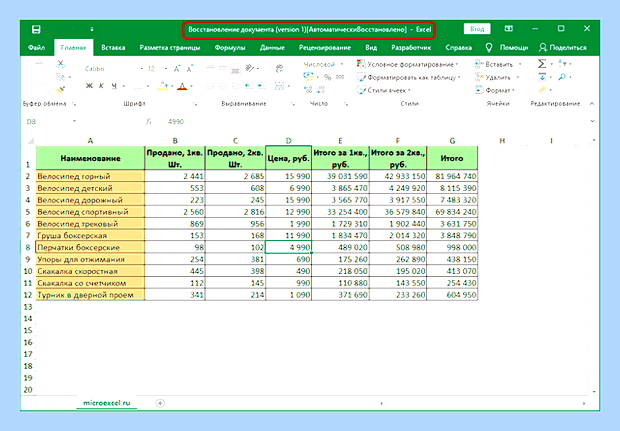620x431 pixels.
Task: Click increase decimal icon
Action: coord(308,90)
